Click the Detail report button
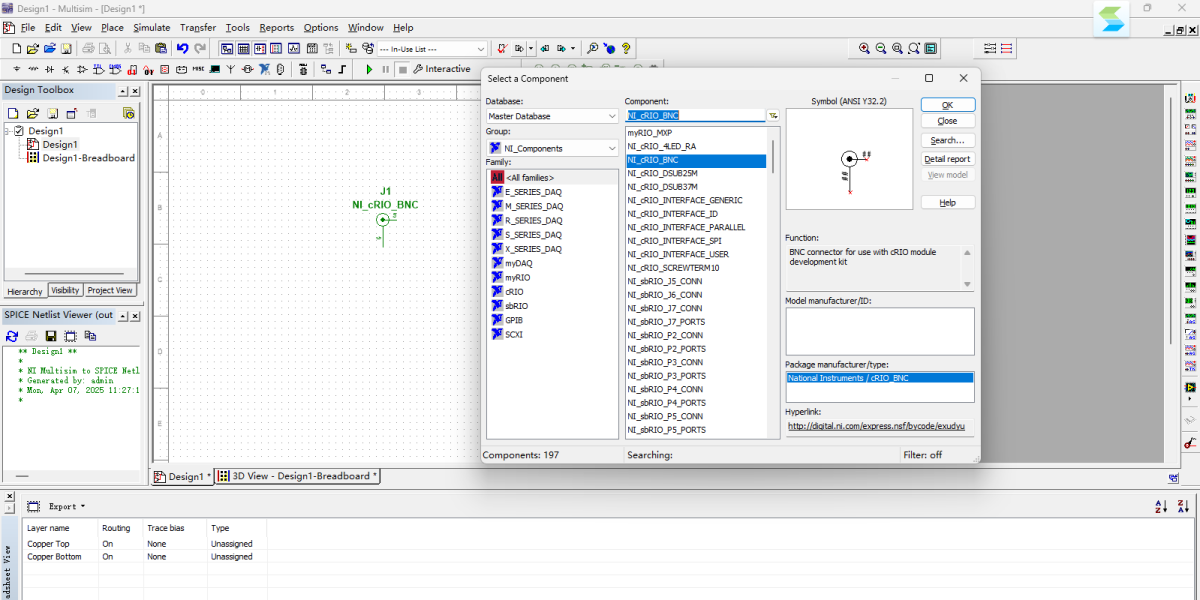Viewport: 1200px width, 600px height. click(947, 159)
